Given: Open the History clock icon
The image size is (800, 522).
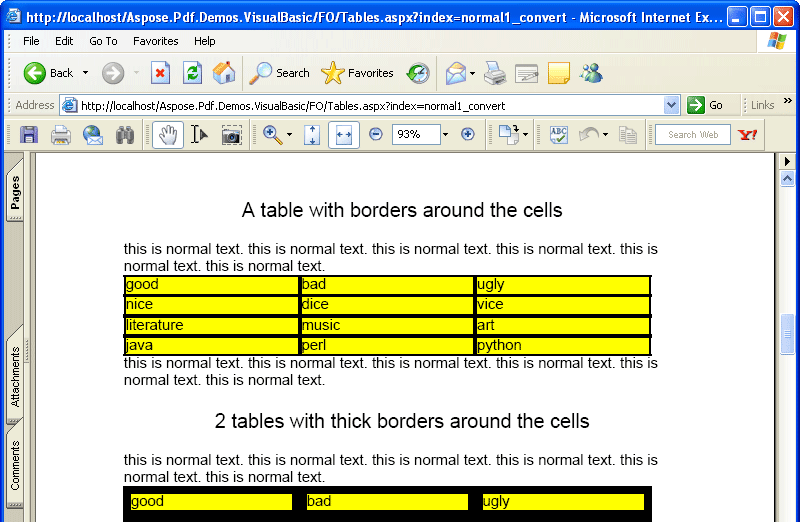Looking at the screenshot, I should click(418, 73).
